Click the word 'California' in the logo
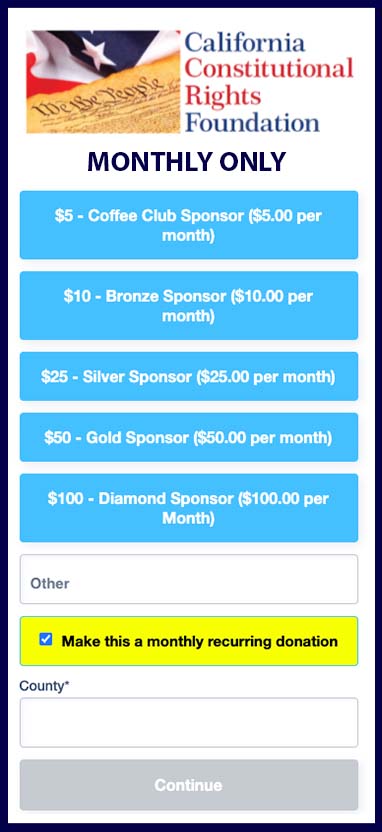382x832 pixels. (245, 42)
